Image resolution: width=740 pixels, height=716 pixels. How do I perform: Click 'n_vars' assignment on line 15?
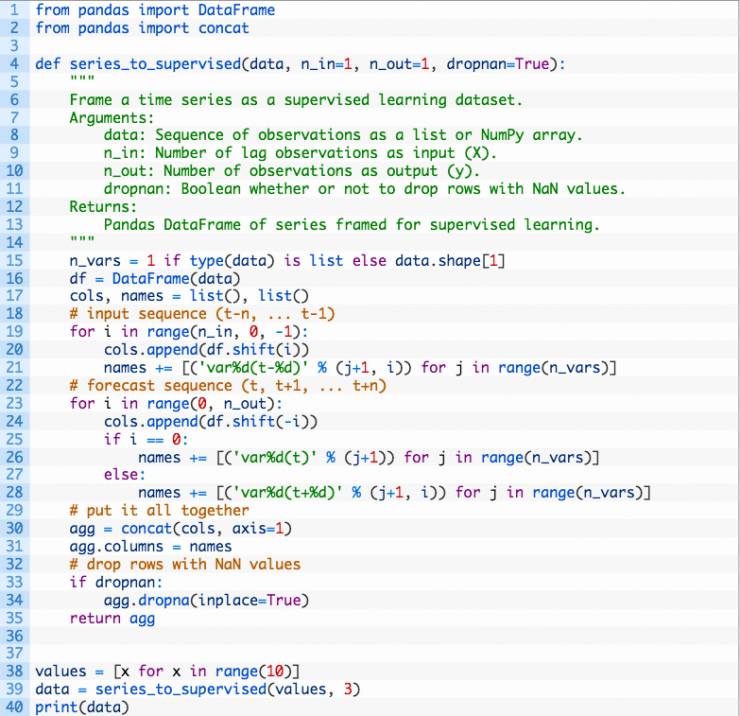pyautogui.click(x=95, y=261)
